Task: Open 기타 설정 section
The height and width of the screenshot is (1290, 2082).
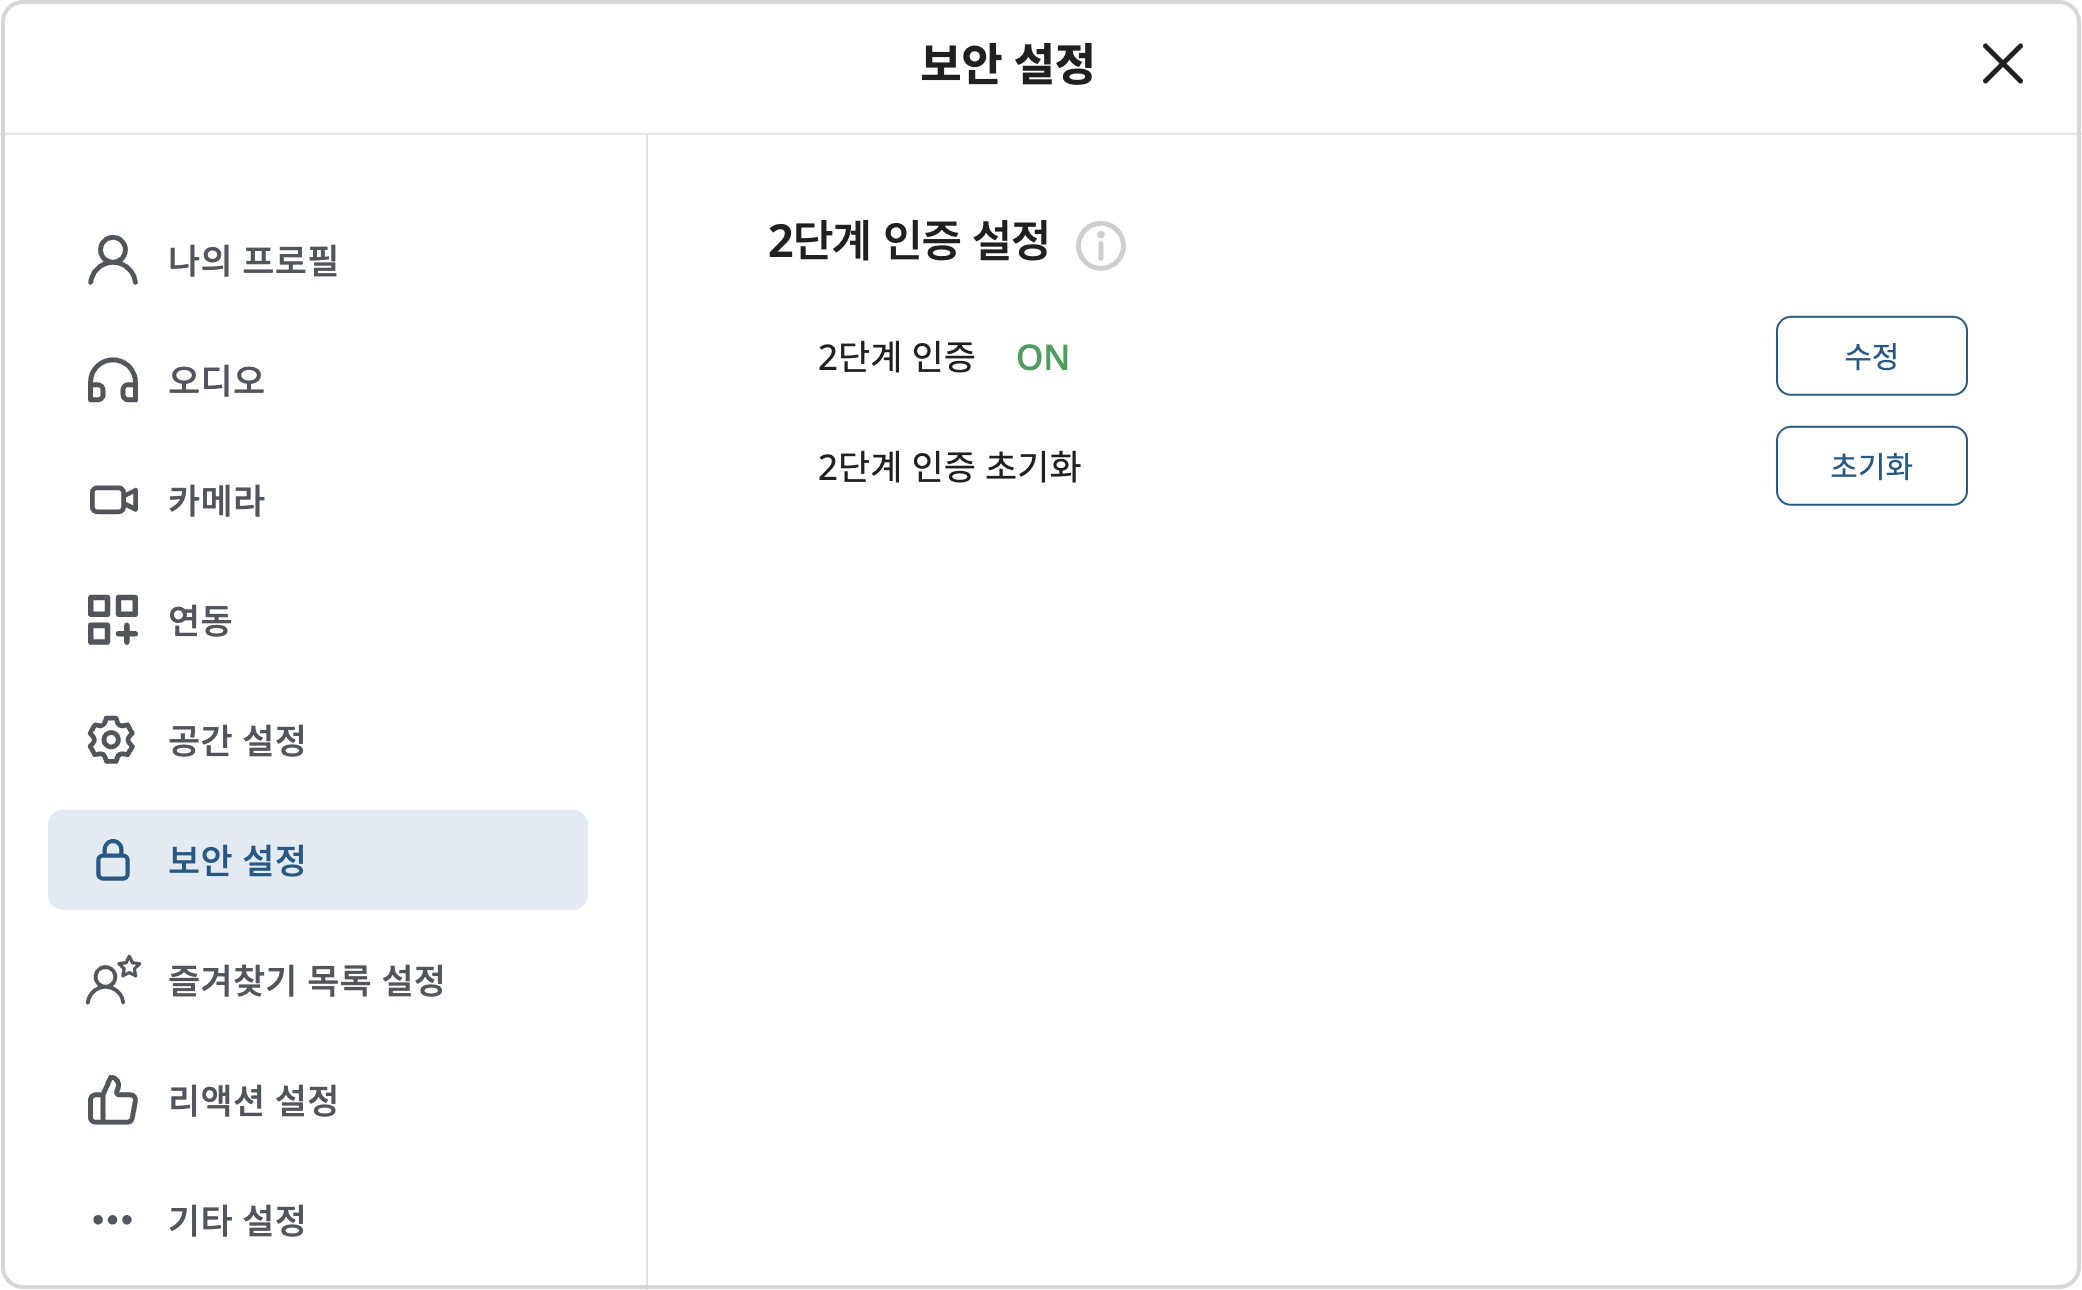Action: pyautogui.click(x=237, y=1220)
